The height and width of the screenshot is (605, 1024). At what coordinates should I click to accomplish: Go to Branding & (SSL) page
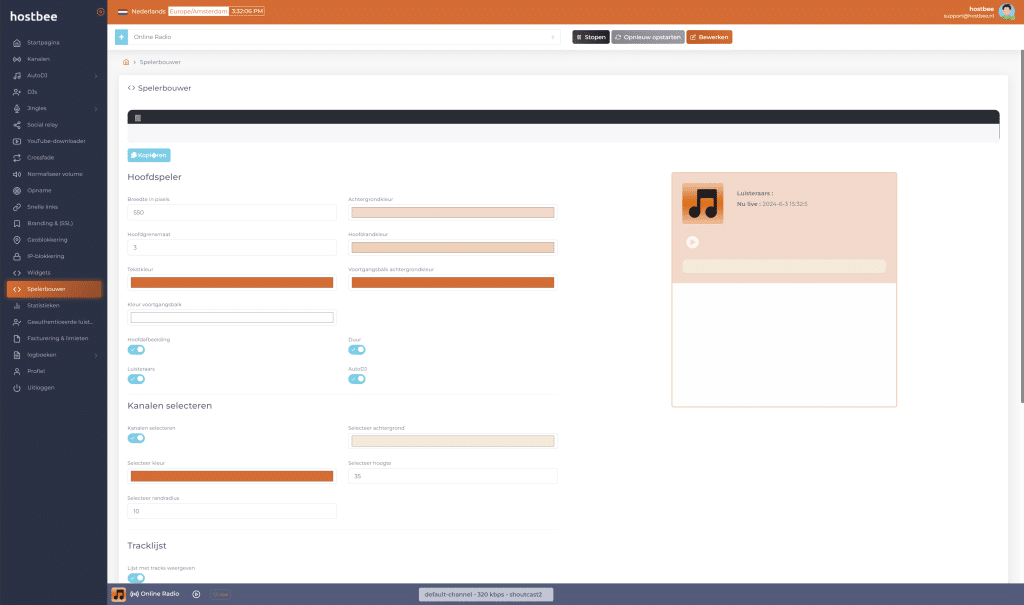click(50, 223)
